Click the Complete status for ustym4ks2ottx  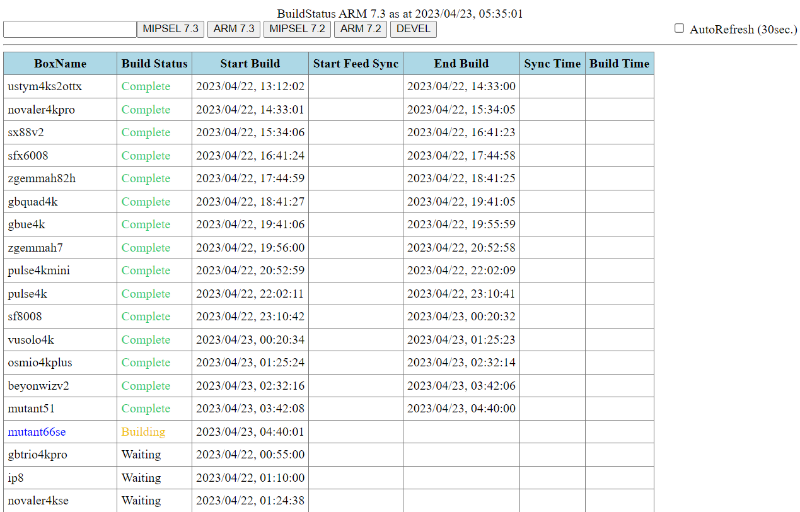[x=146, y=86]
